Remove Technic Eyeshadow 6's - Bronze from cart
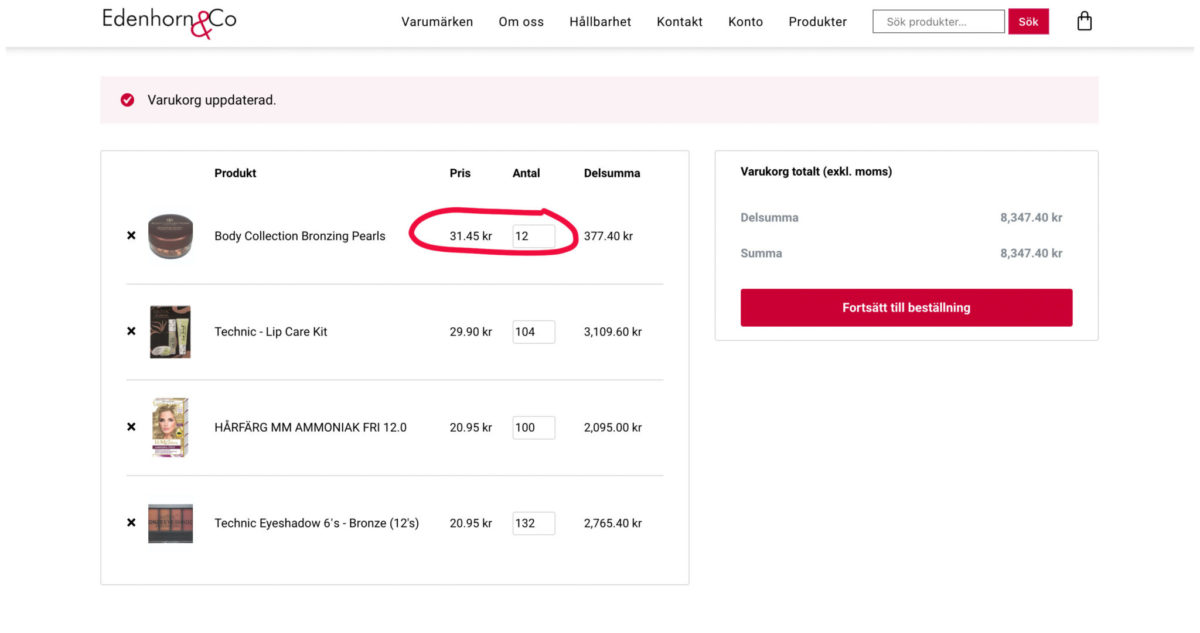 131,522
